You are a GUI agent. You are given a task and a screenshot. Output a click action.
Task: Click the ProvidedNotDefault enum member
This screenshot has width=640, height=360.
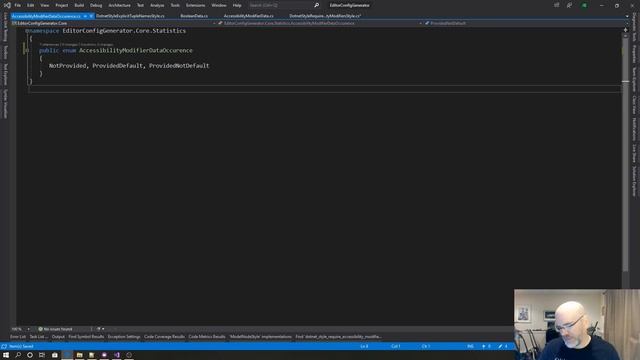(x=179, y=65)
